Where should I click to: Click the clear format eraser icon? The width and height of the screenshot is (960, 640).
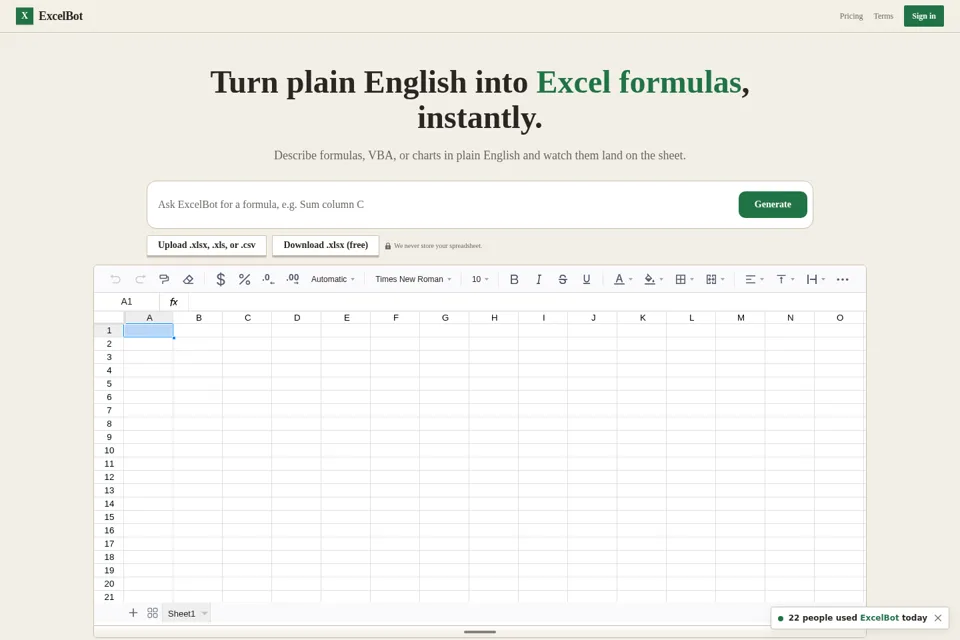[188, 279]
